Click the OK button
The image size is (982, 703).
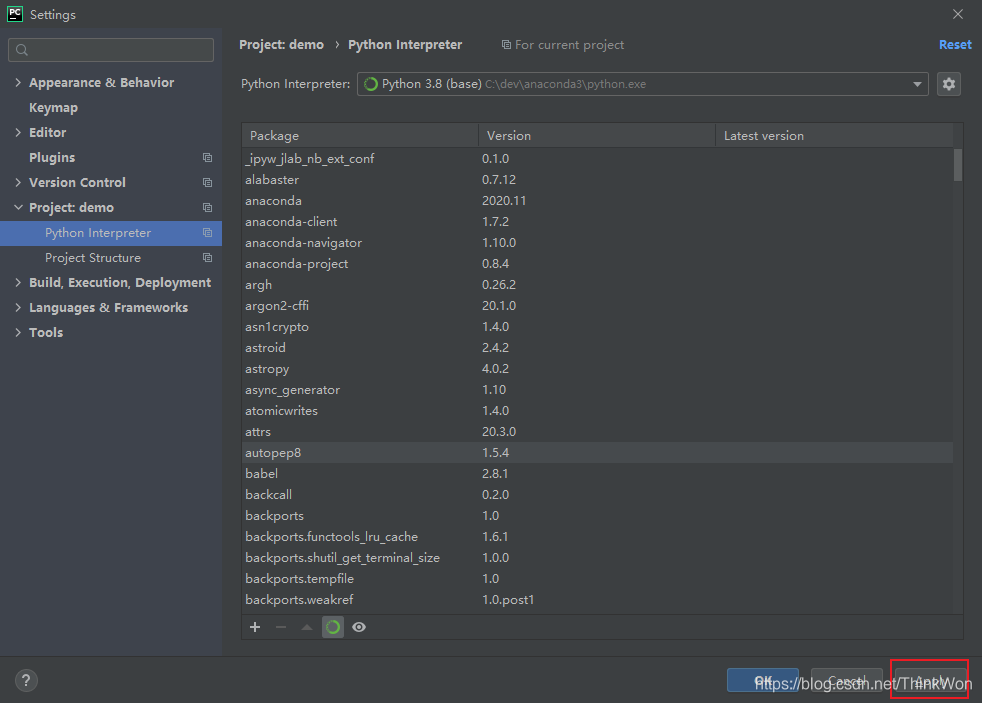pyautogui.click(x=763, y=680)
